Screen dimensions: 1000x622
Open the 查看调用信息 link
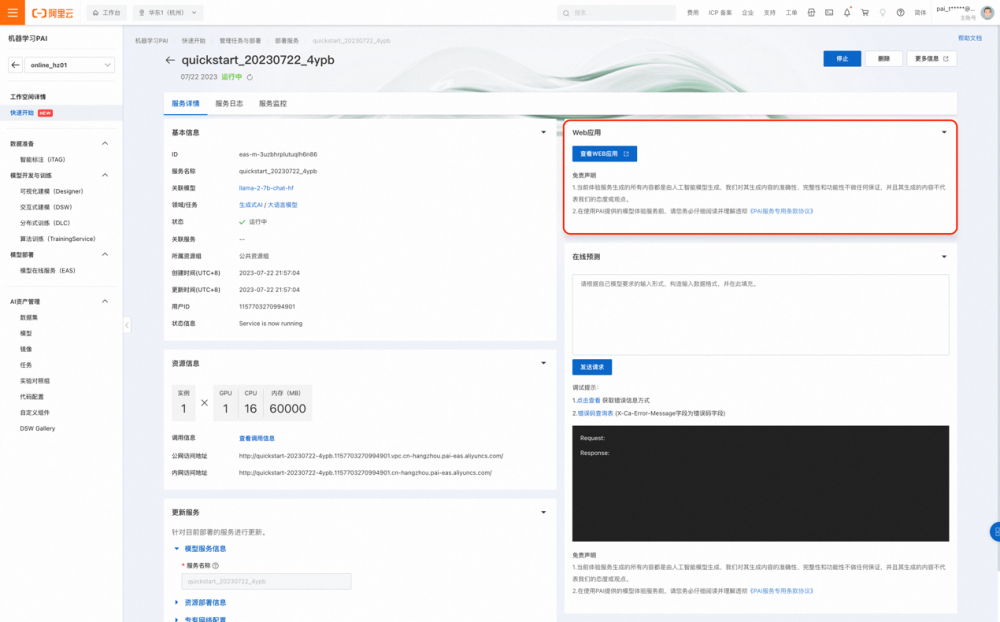tap(256, 438)
